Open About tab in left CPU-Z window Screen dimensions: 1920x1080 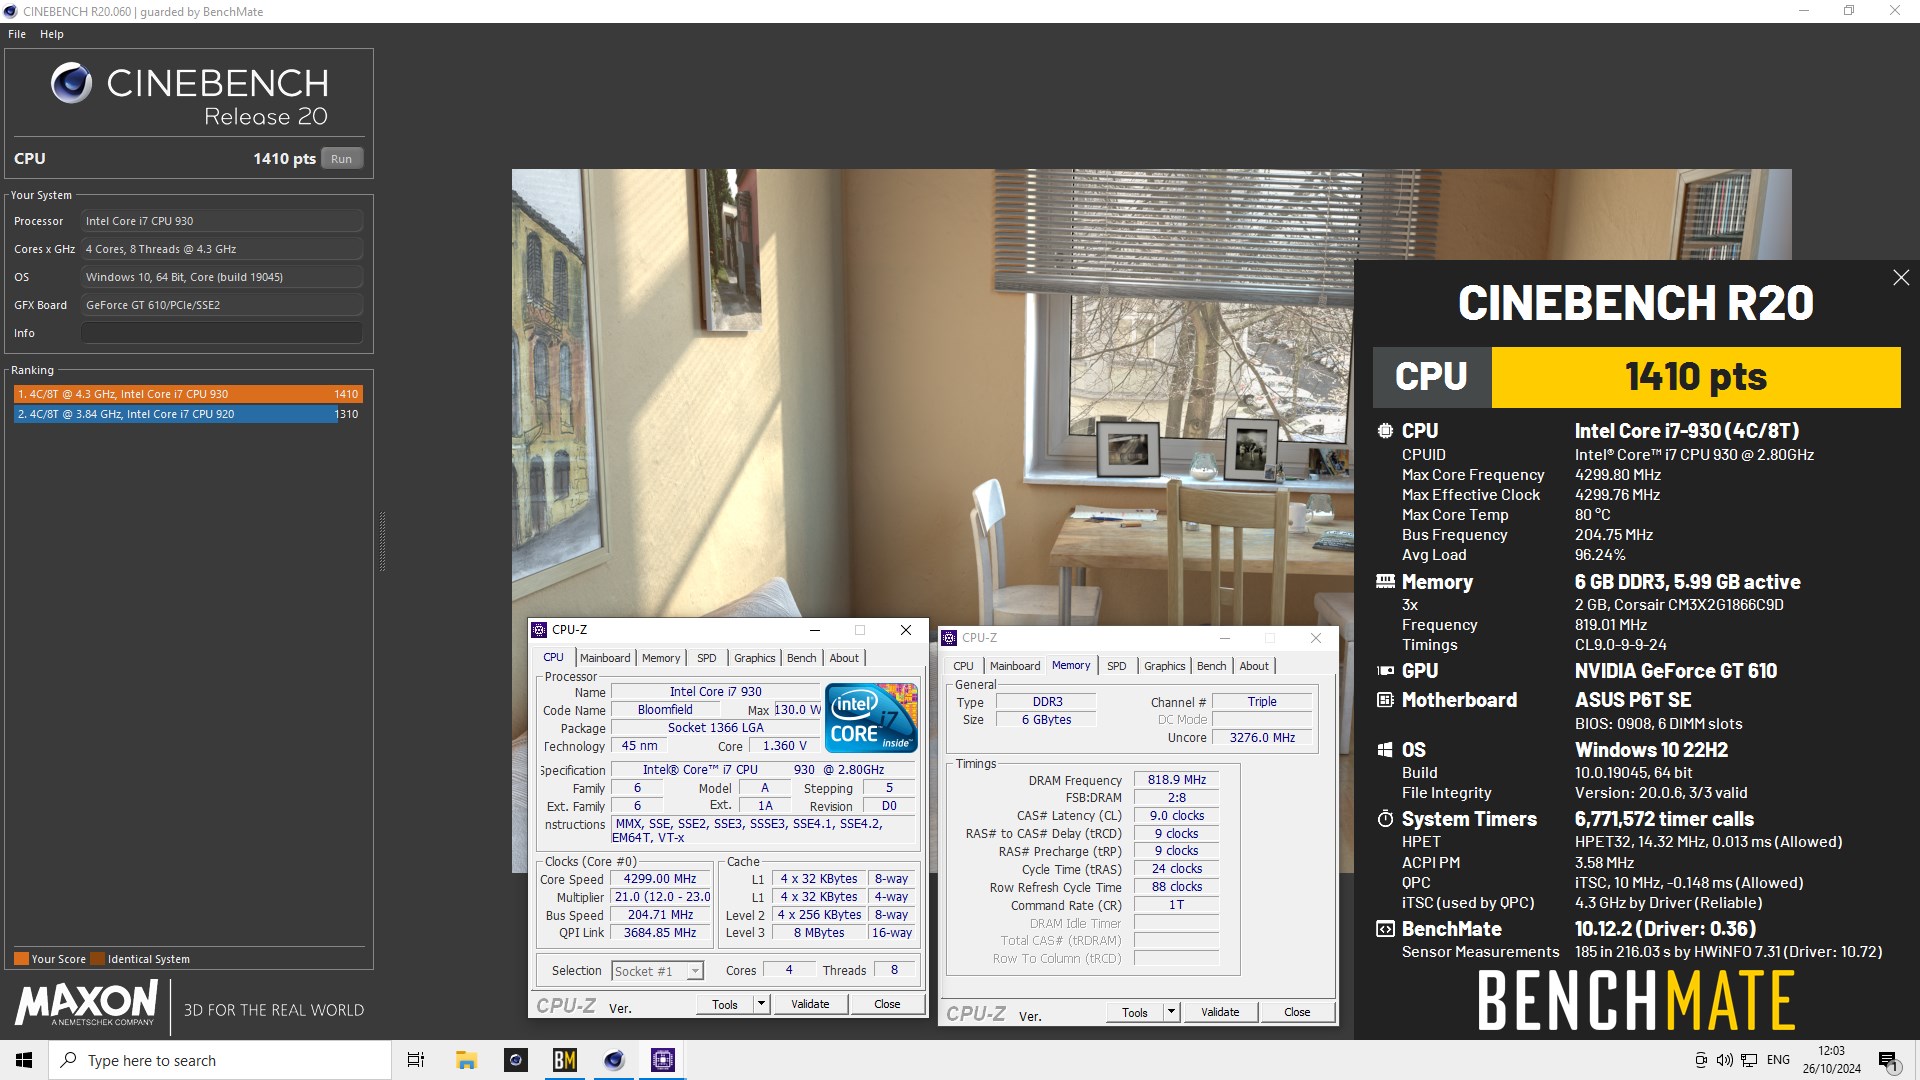844,658
